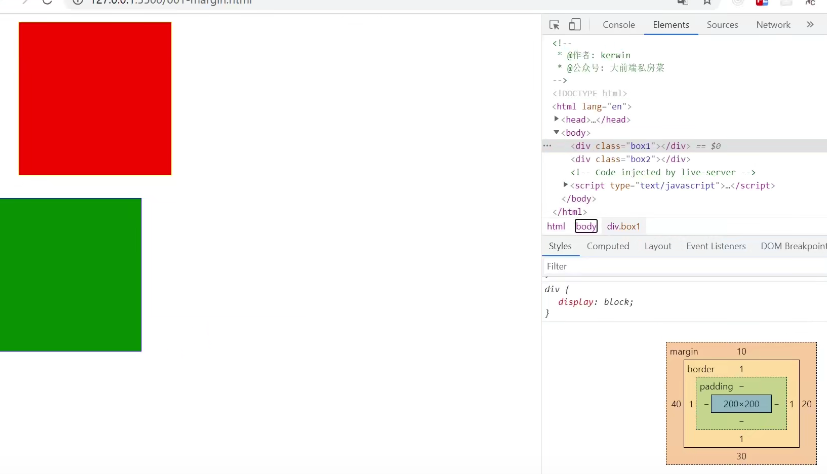Viewport: 827px width, 474px height.
Task: Click the red box on the page
Action: (95, 99)
